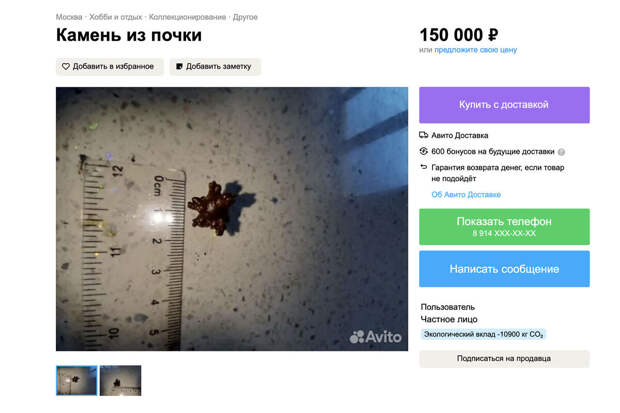Select the first photo thumbnail

coord(76,381)
